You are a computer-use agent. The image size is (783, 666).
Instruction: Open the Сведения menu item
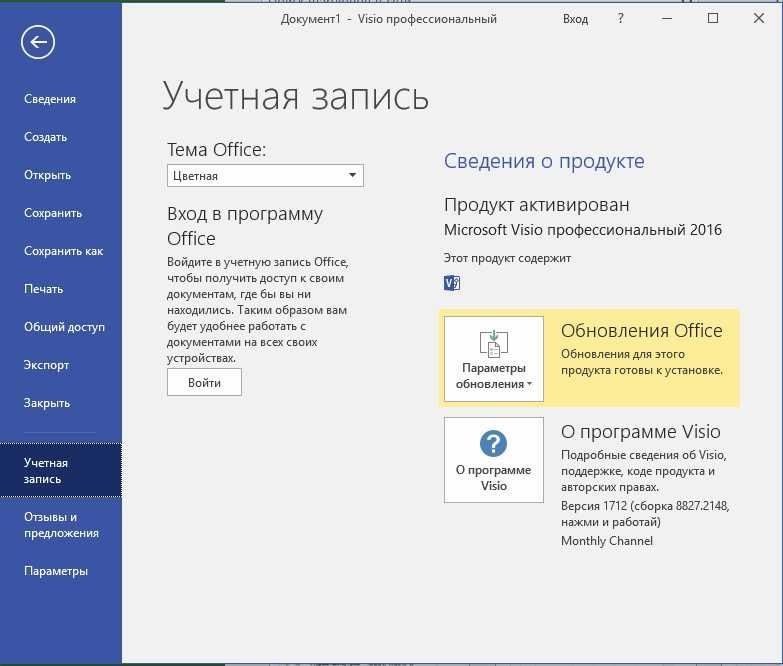tap(50, 99)
